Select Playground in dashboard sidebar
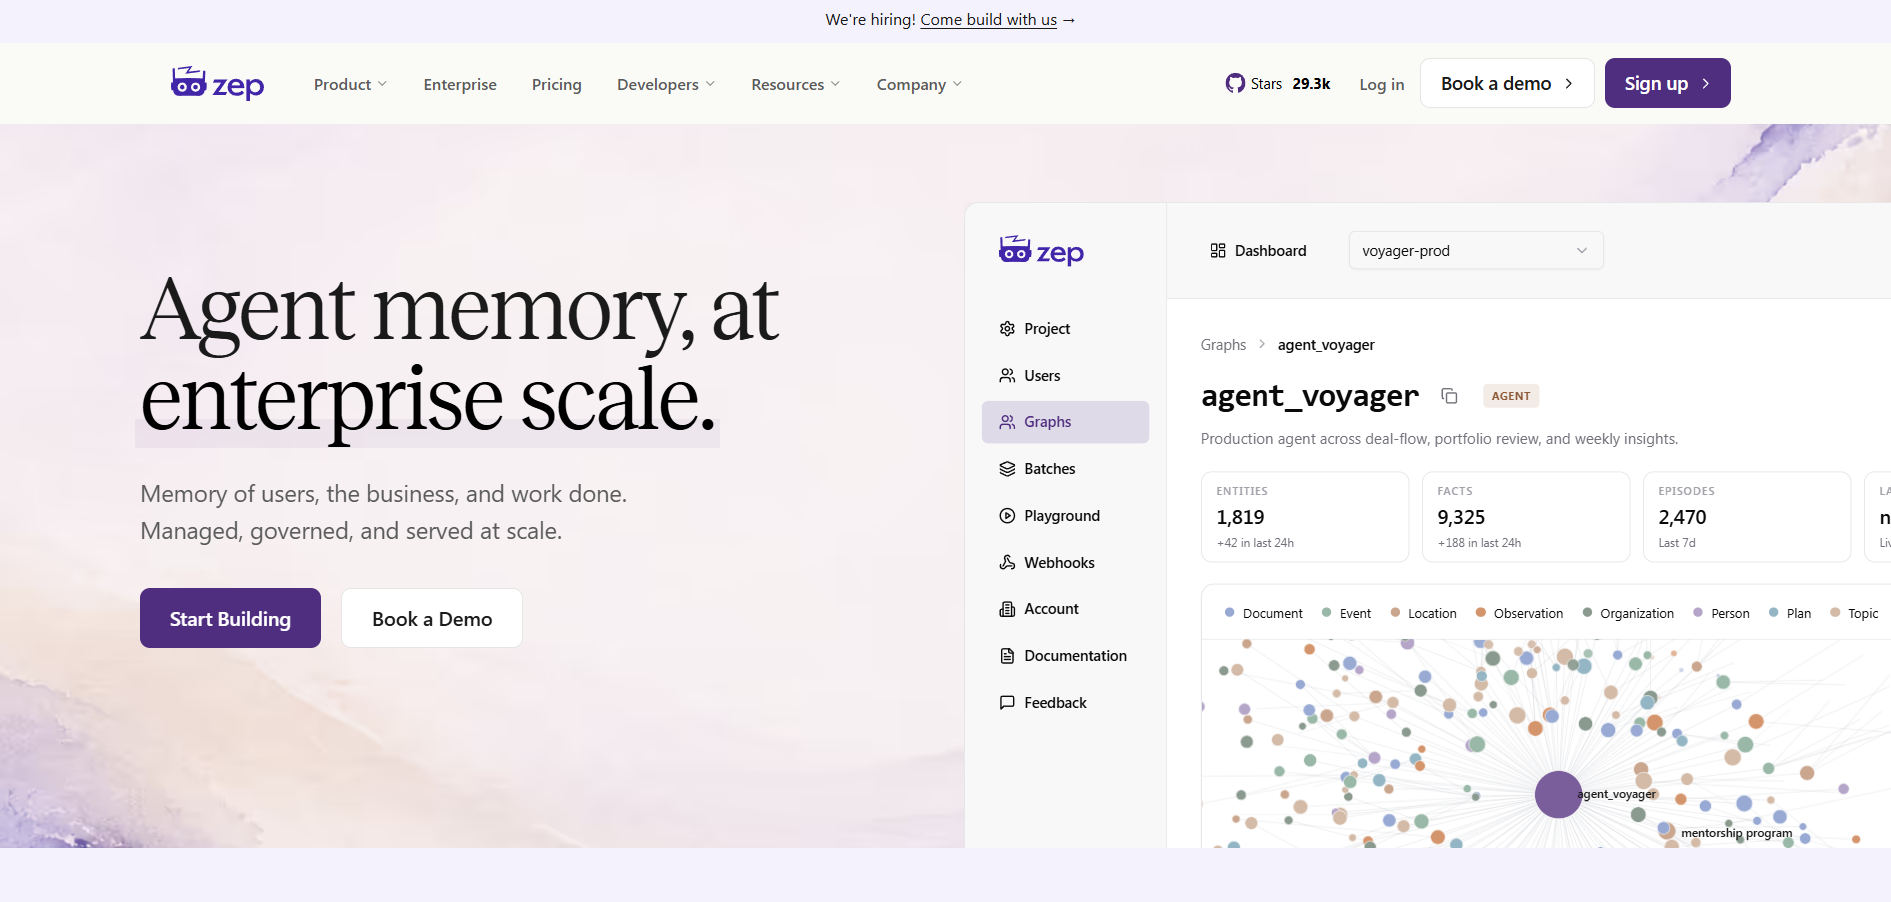 tap(1065, 516)
